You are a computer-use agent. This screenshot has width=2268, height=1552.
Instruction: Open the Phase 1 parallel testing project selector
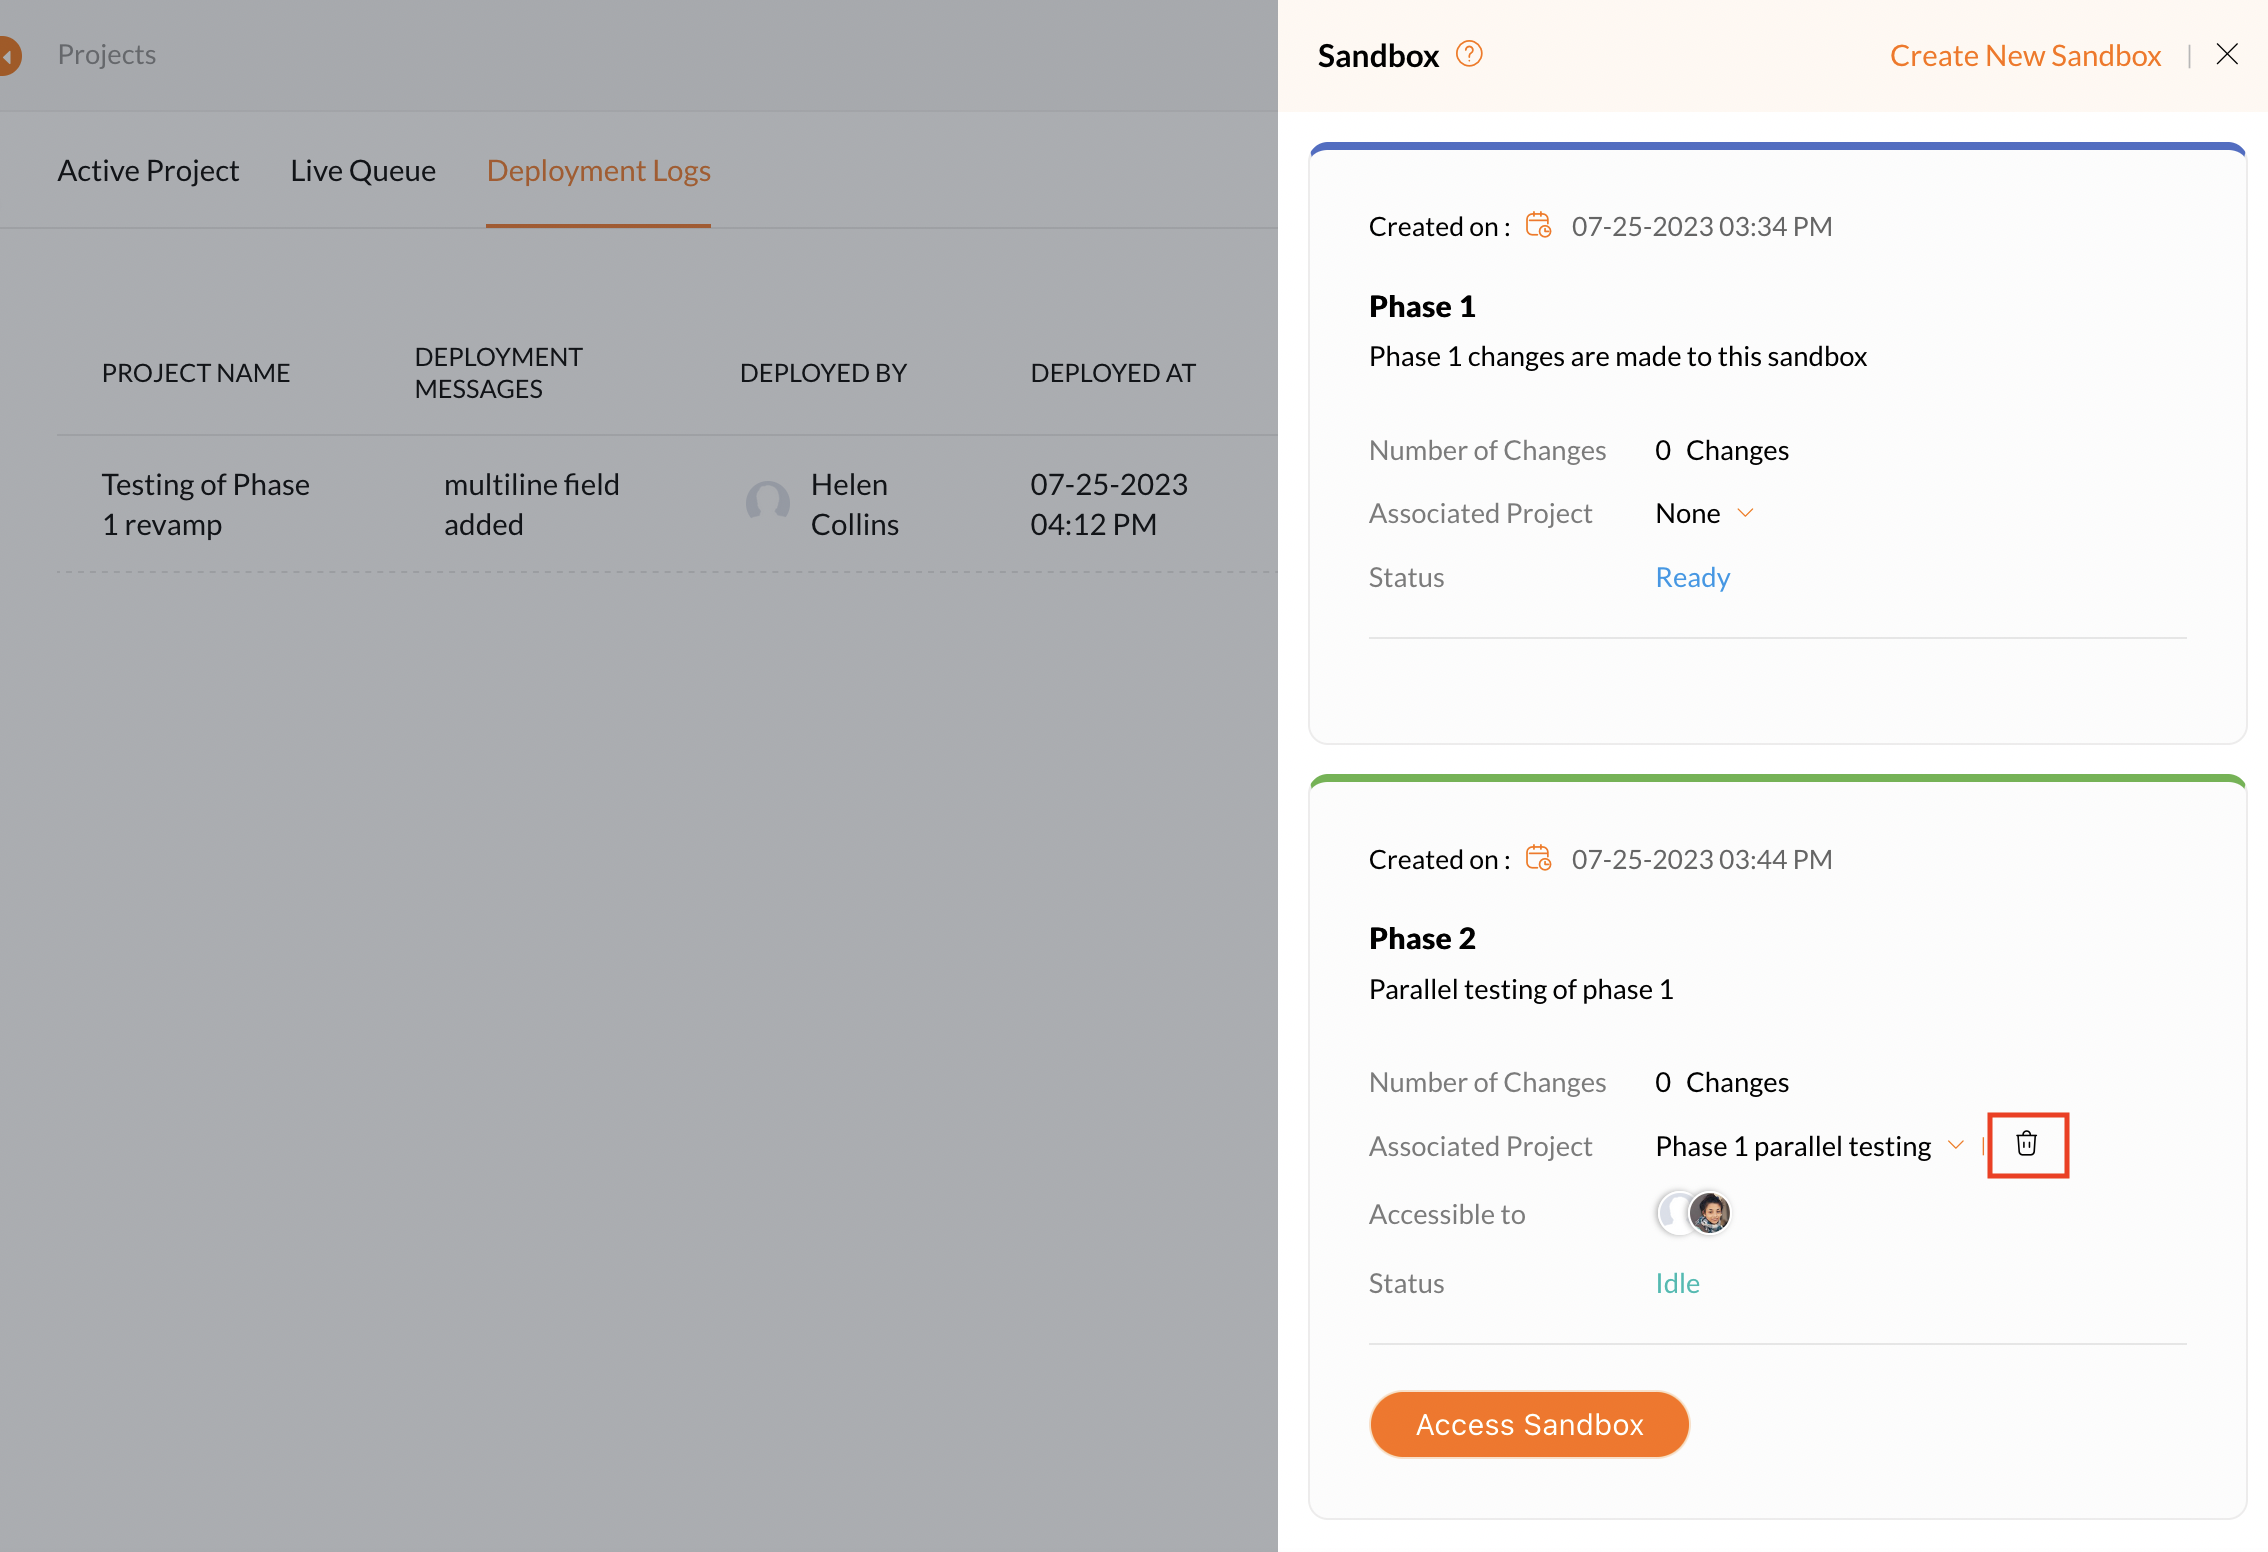pos(1792,1146)
